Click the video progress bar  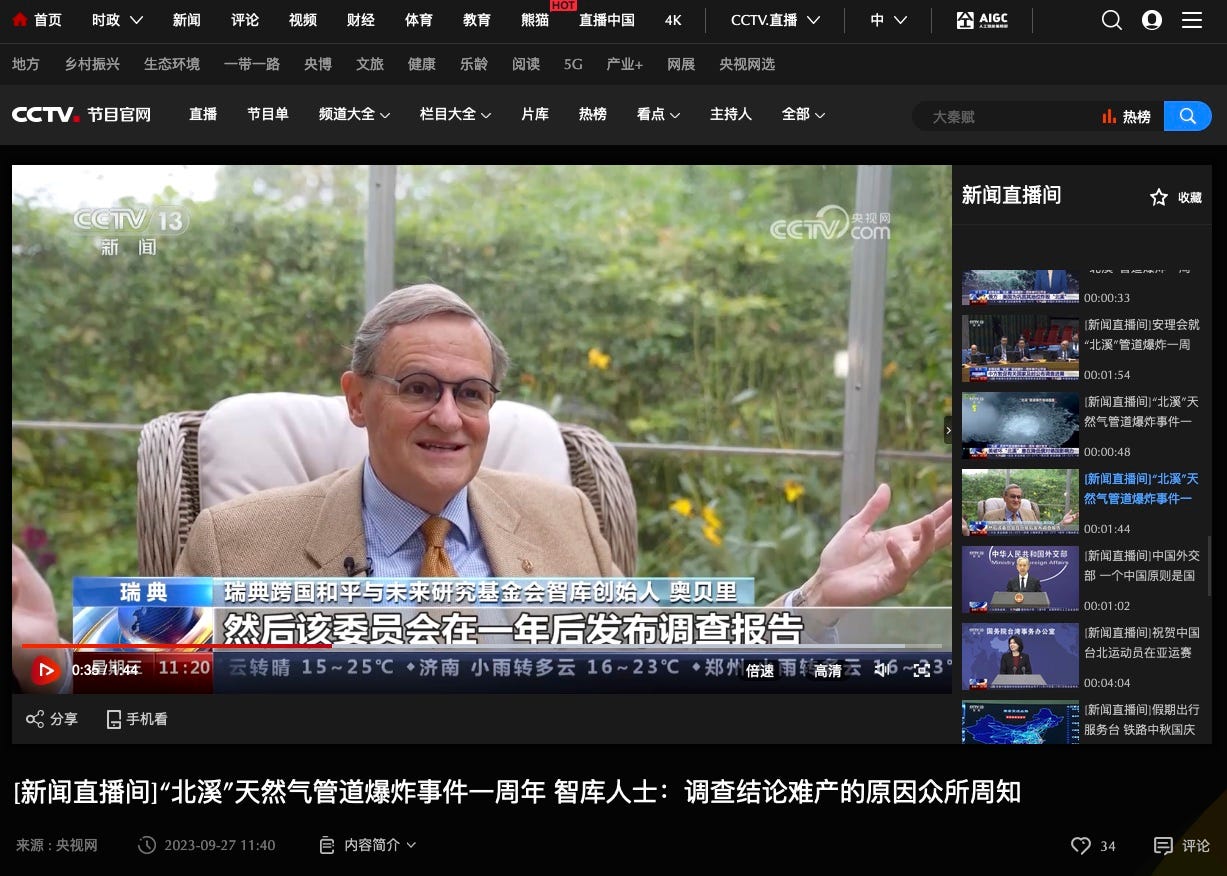tap(482, 646)
